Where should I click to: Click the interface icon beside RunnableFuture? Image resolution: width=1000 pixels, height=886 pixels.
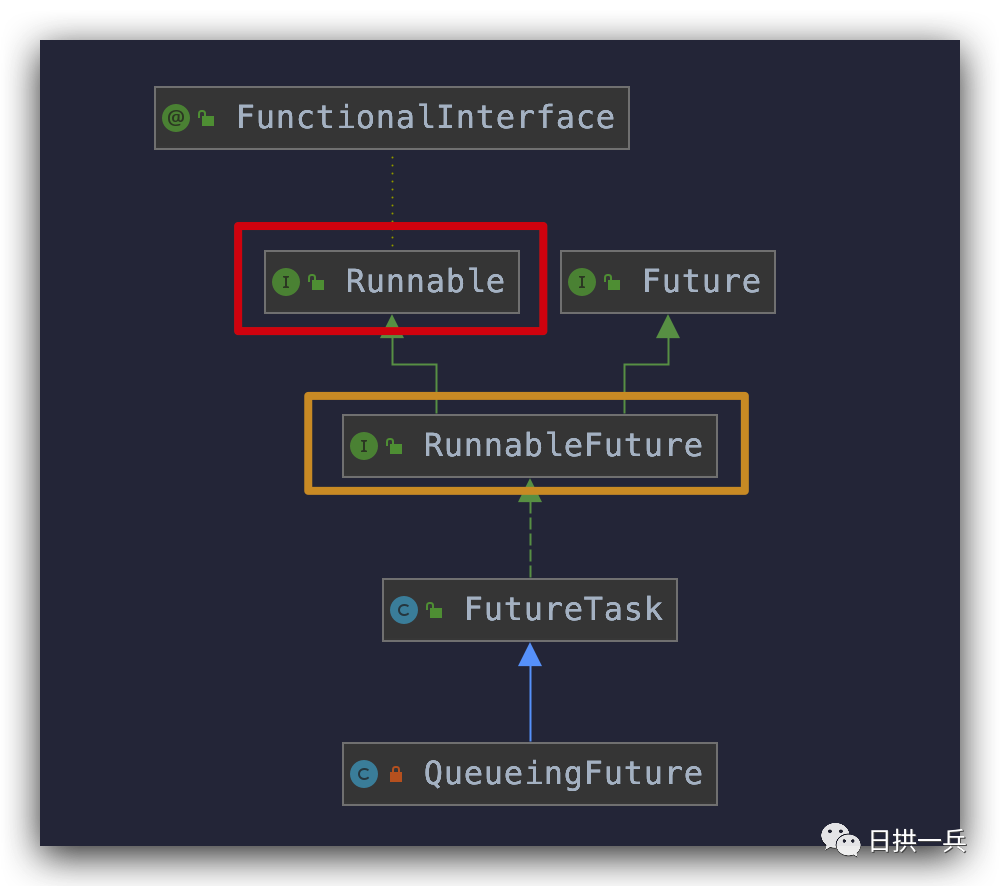[x=364, y=446]
